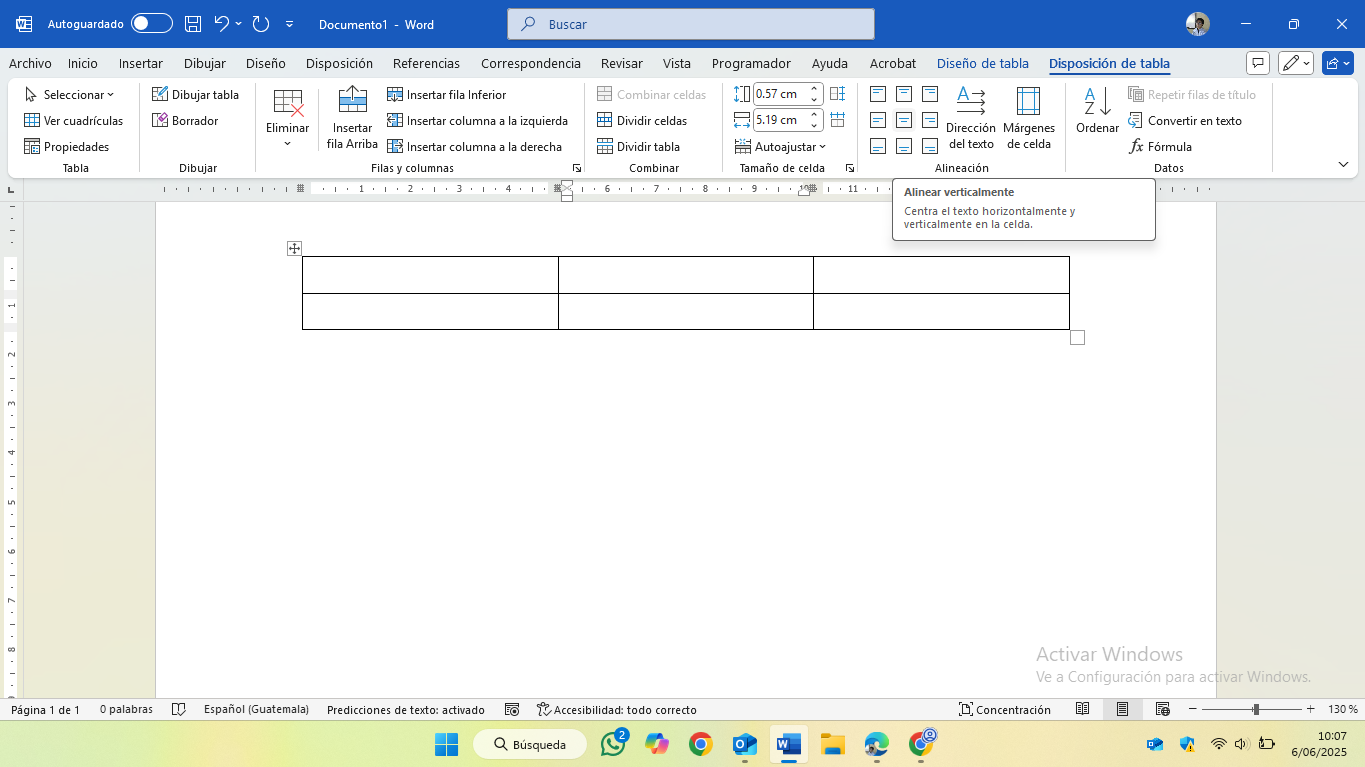Click Insertar columna a la derecha
The image size is (1365, 767).
point(475,146)
